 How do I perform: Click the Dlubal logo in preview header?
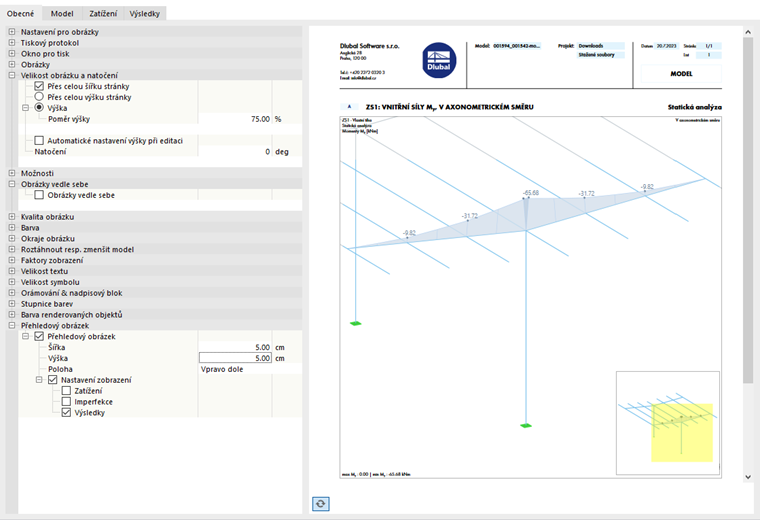coord(439,61)
